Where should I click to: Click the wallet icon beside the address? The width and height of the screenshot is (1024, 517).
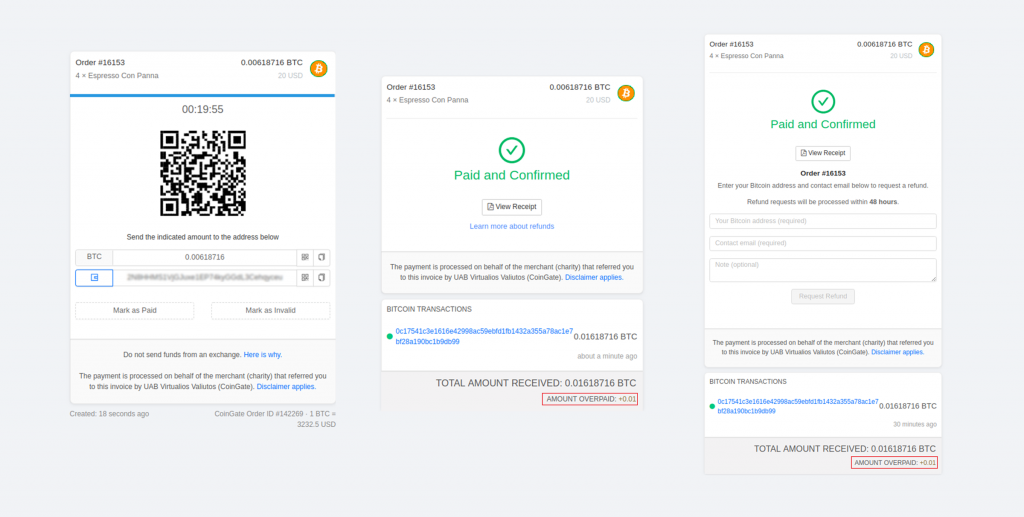[x=94, y=277]
